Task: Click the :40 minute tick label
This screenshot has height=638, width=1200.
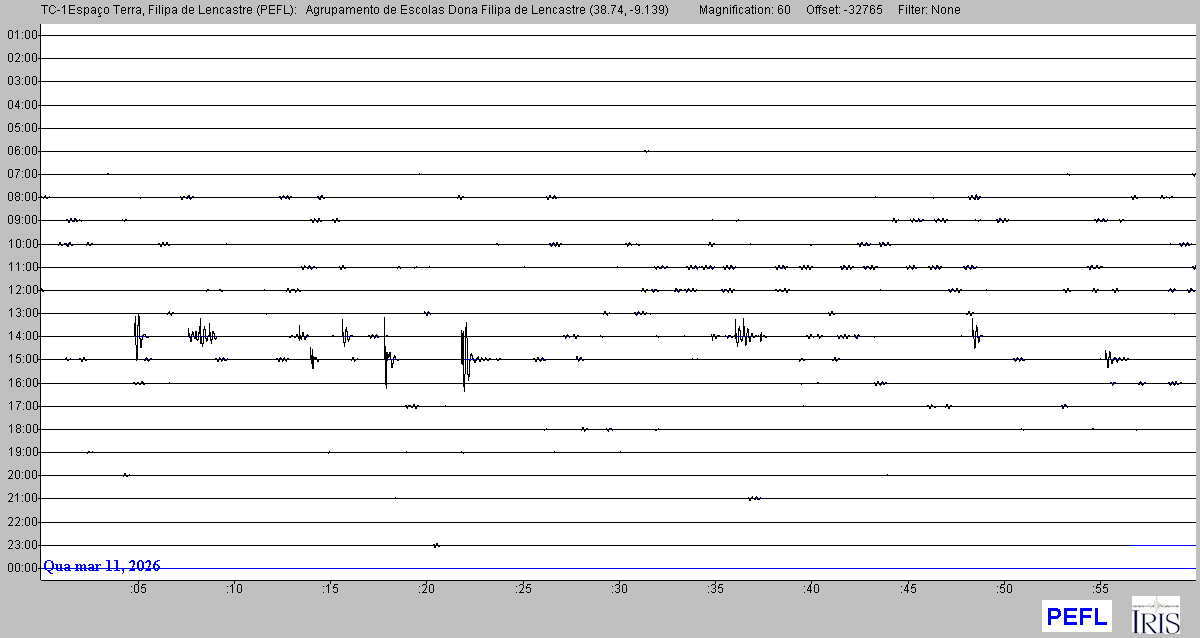Action: click(x=812, y=589)
